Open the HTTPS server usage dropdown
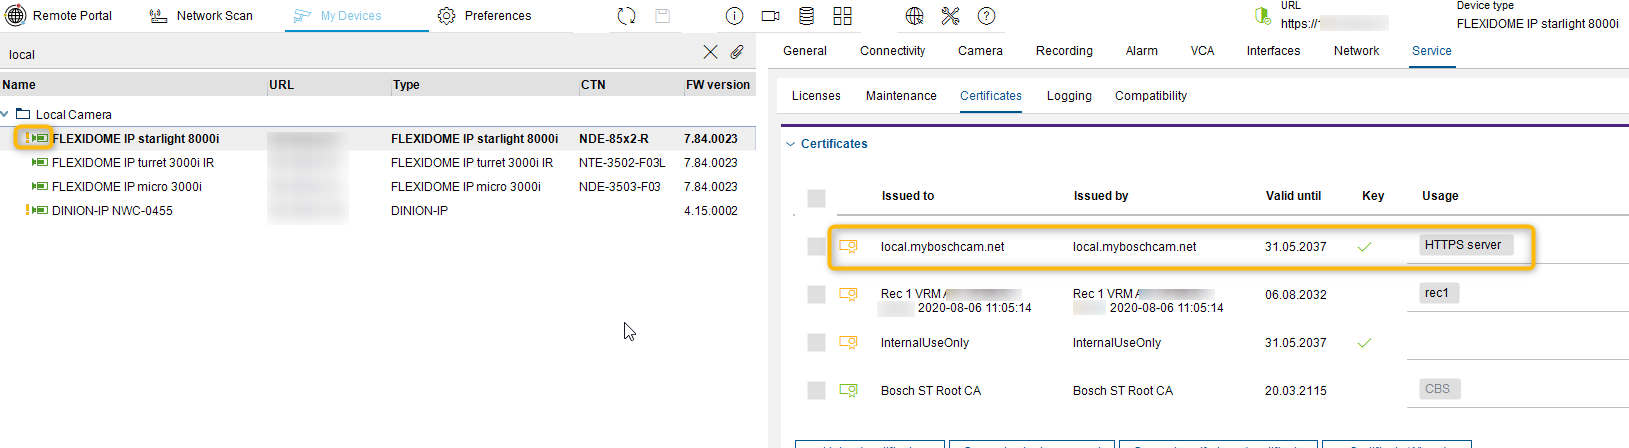 pos(1465,245)
